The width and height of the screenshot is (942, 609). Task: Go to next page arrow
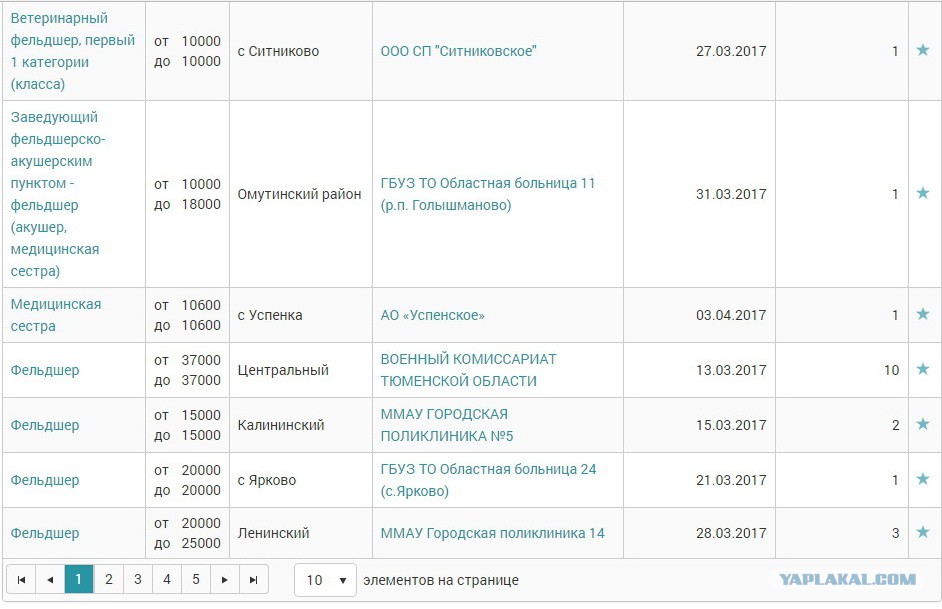pos(225,580)
